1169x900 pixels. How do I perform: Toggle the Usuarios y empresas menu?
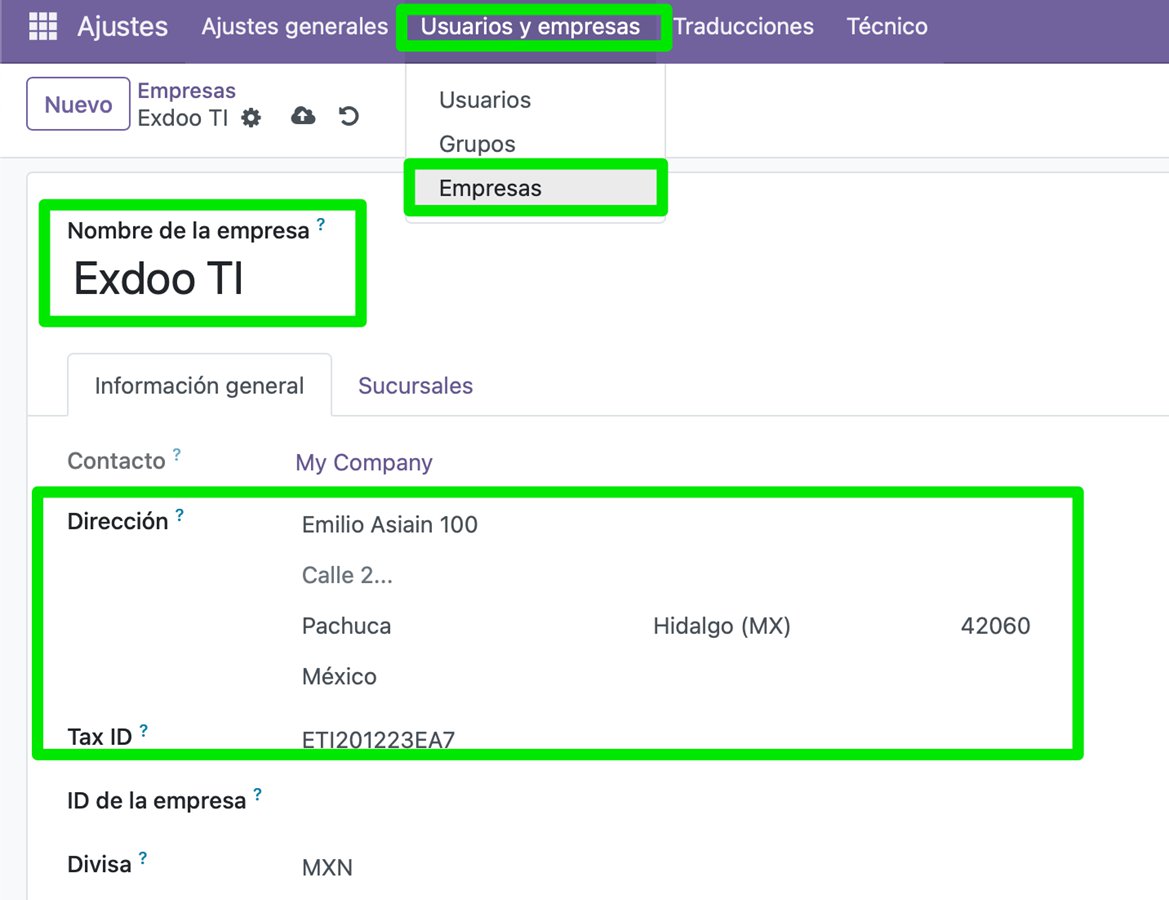(530, 26)
